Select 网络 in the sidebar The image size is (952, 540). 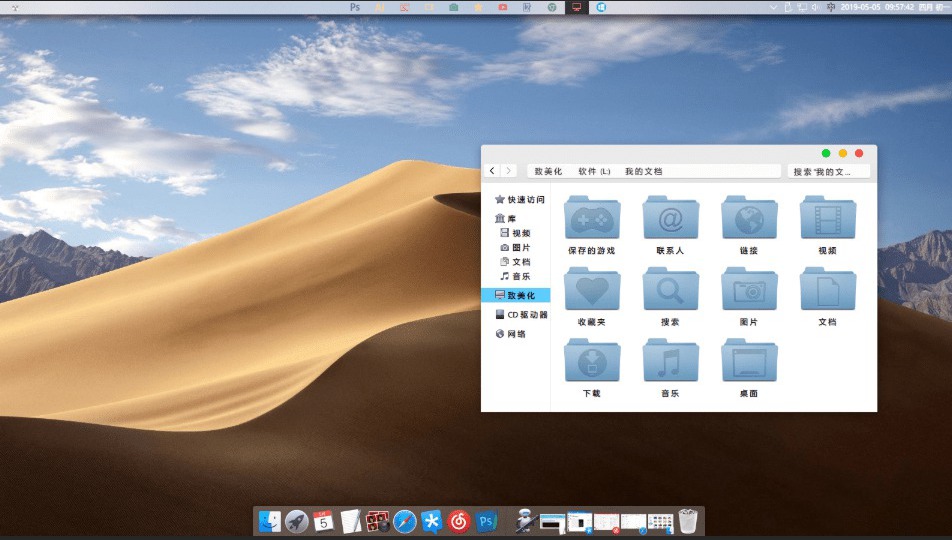[515, 334]
